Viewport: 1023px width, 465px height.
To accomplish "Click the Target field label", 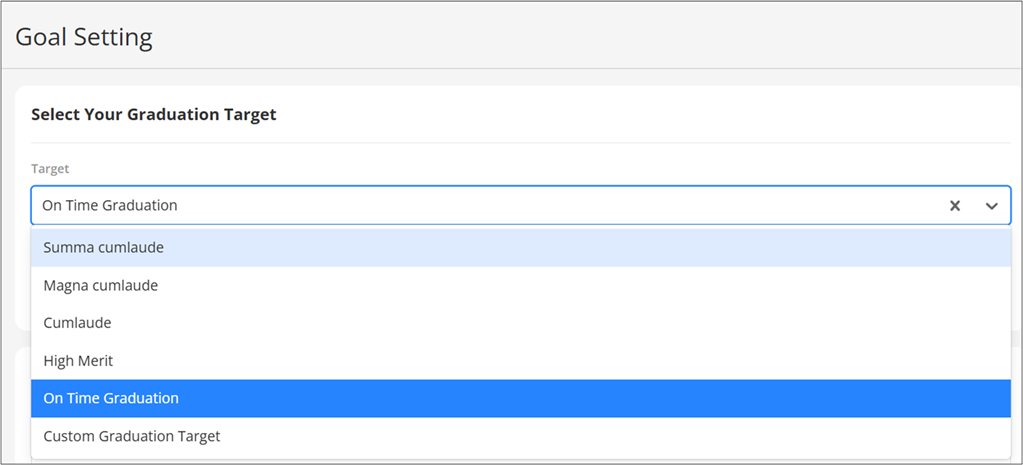I will (50, 169).
